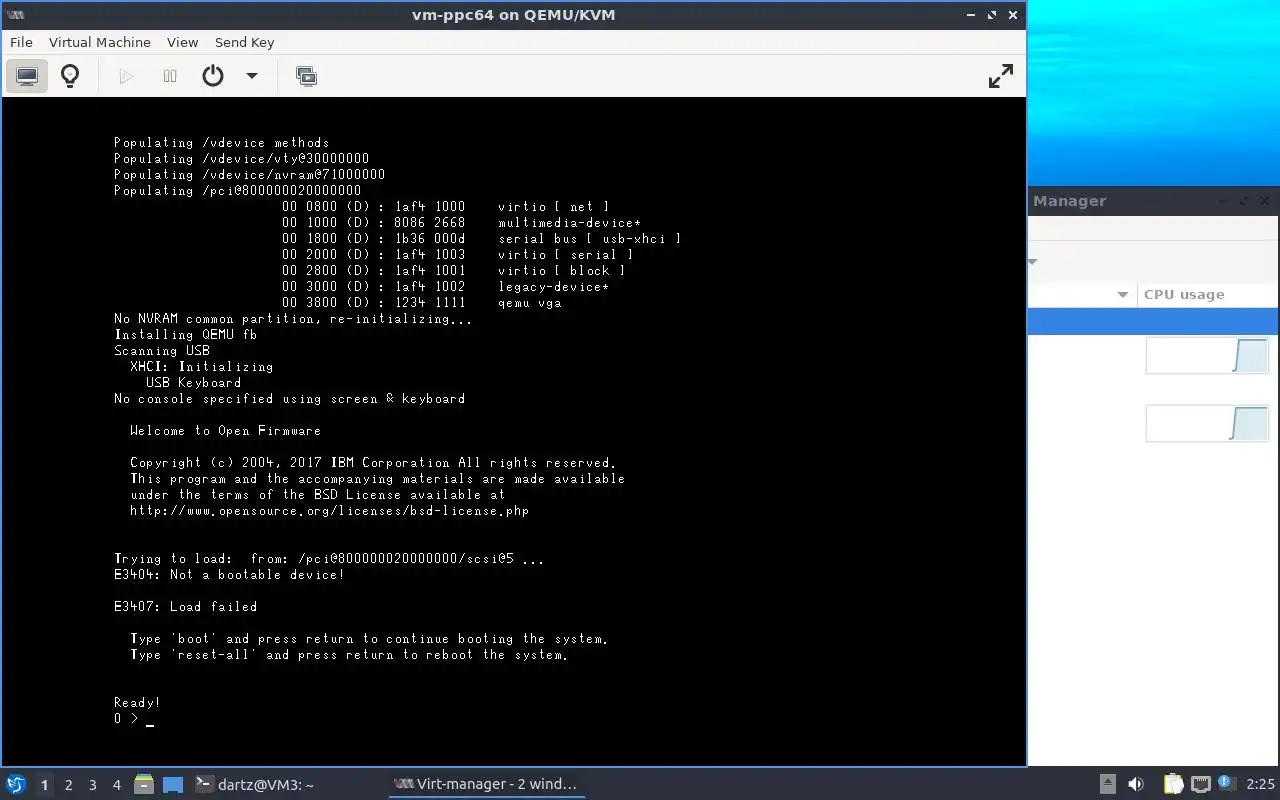Open the File menu

pos(21,42)
